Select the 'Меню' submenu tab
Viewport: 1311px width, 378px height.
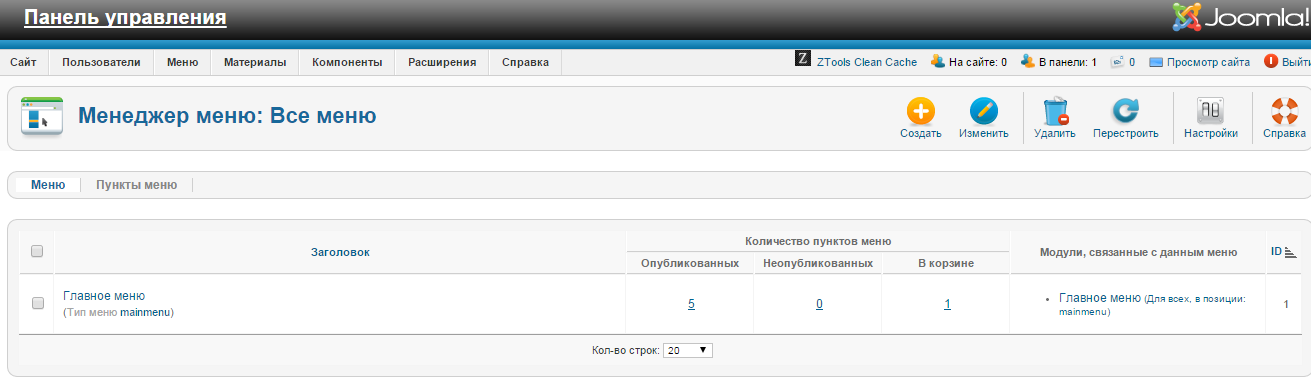pos(48,185)
